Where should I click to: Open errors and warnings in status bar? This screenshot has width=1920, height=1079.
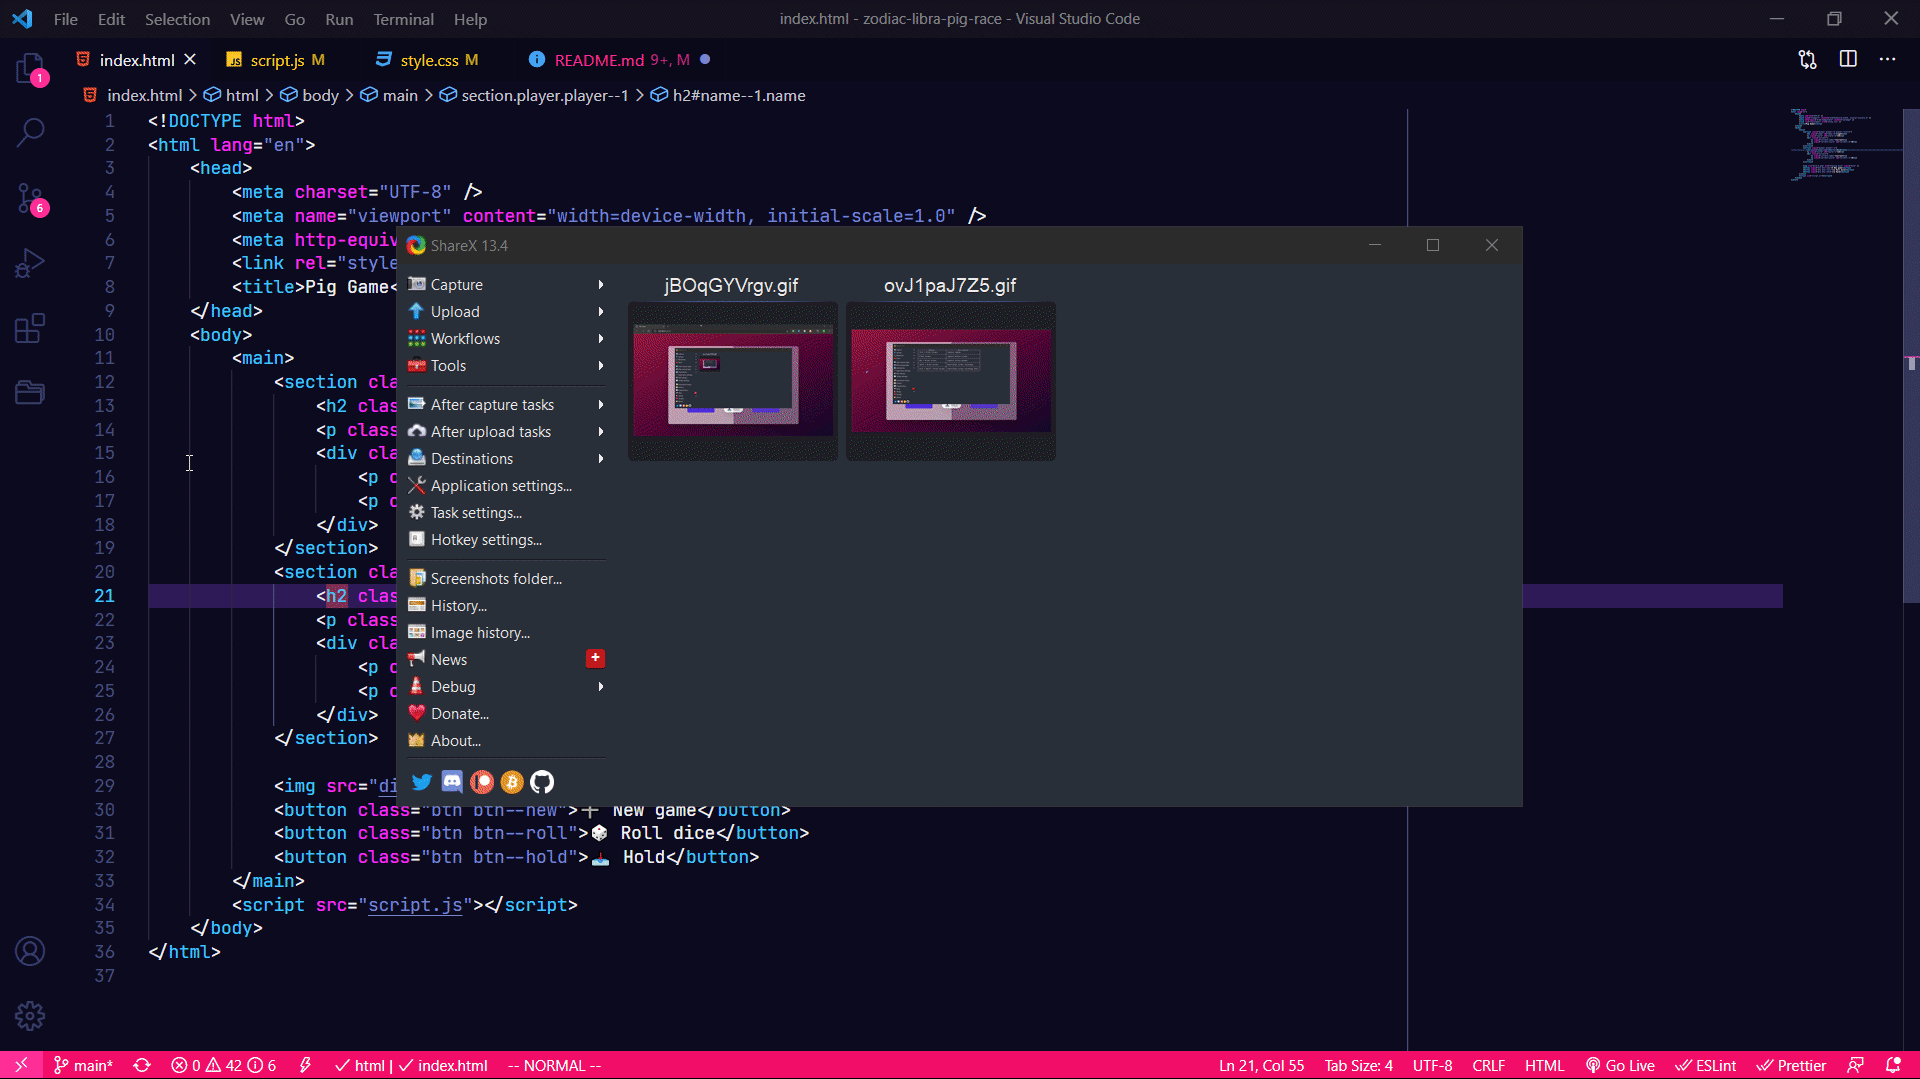(224, 1065)
